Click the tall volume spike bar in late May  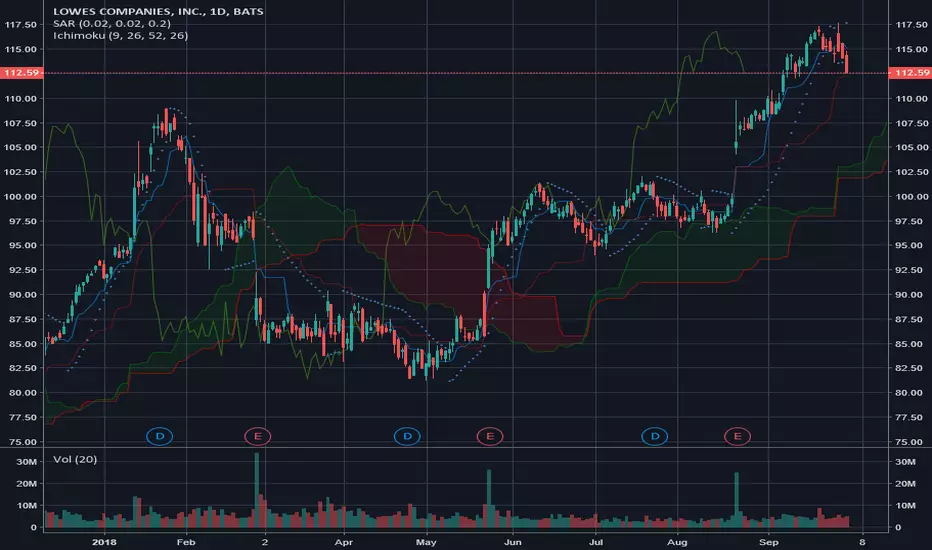coord(489,498)
